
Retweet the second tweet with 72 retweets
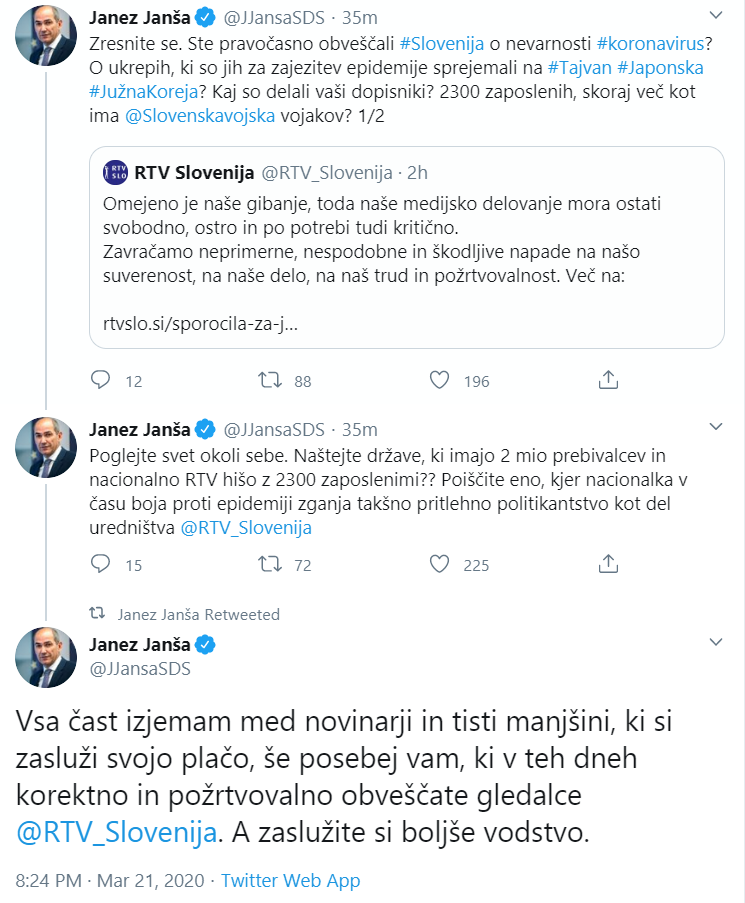270,565
